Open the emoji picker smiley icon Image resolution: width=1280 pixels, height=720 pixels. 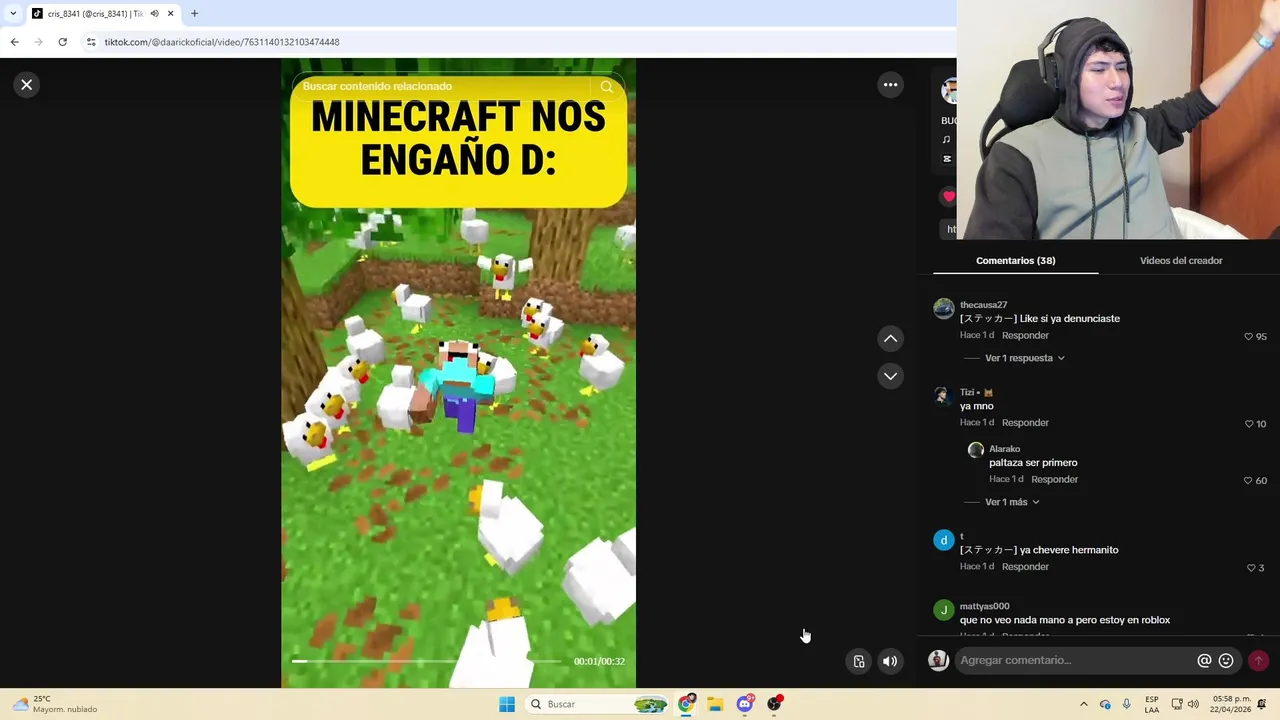point(1226,661)
